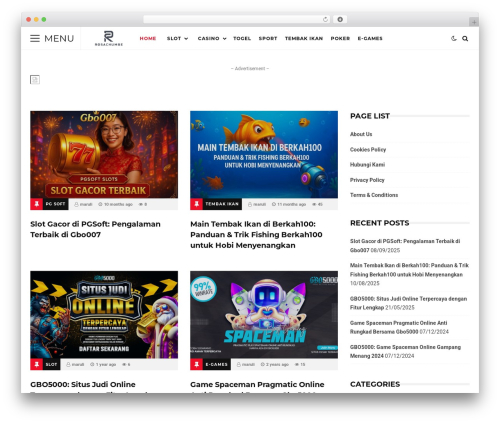Open E-GAMES nav item
Image resolution: width=500 pixels, height=423 pixels.
tap(370, 38)
